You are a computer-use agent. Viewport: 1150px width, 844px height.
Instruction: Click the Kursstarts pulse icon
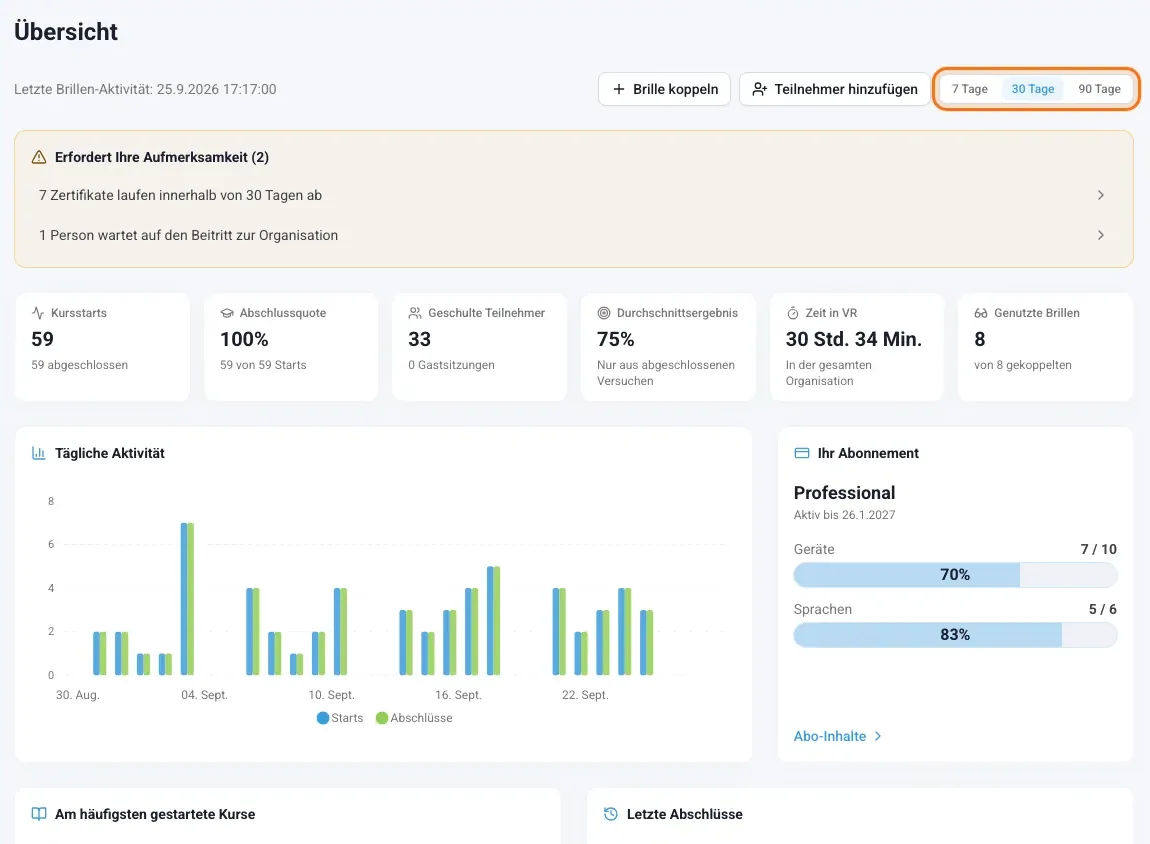coord(38,313)
